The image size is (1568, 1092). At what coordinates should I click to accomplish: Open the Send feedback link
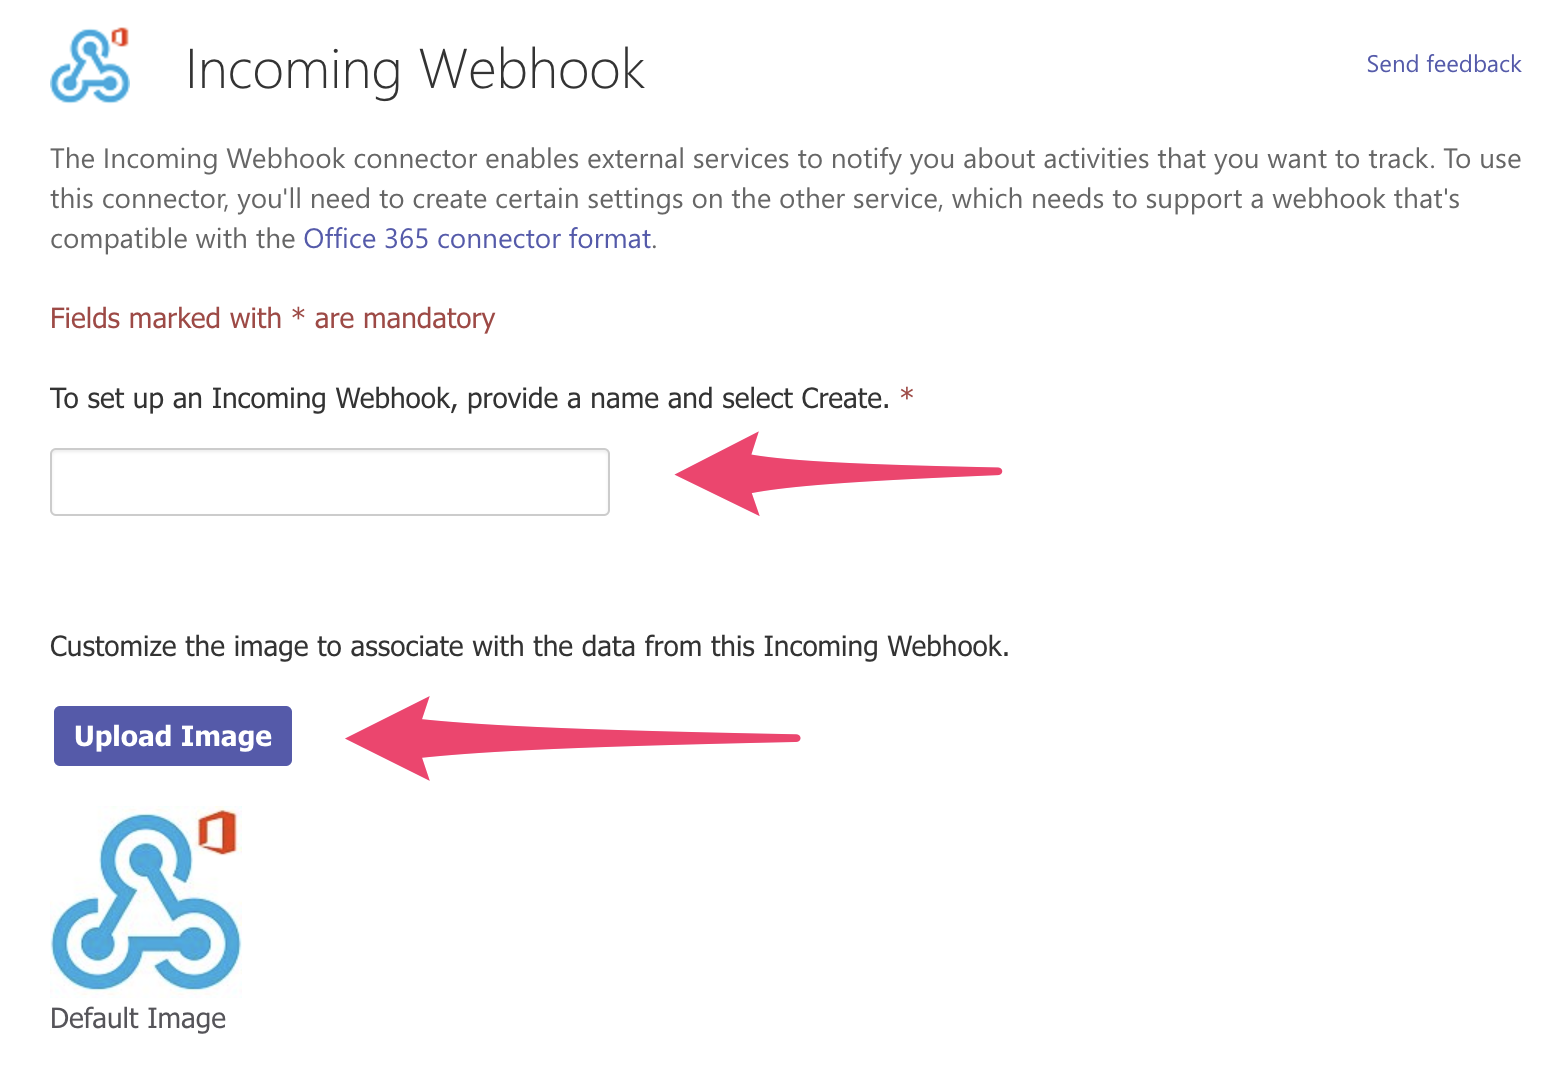[x=1443, y=64]
